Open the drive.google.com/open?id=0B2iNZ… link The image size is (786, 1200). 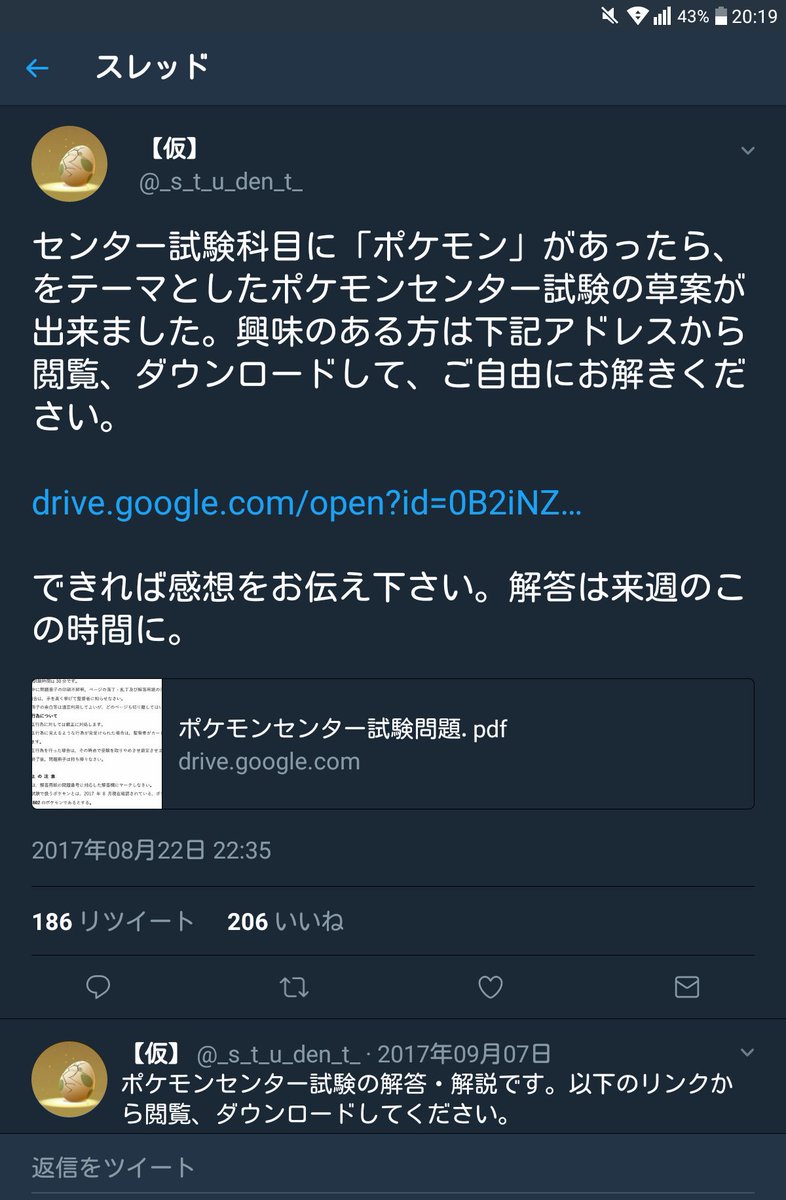[307, 503]
